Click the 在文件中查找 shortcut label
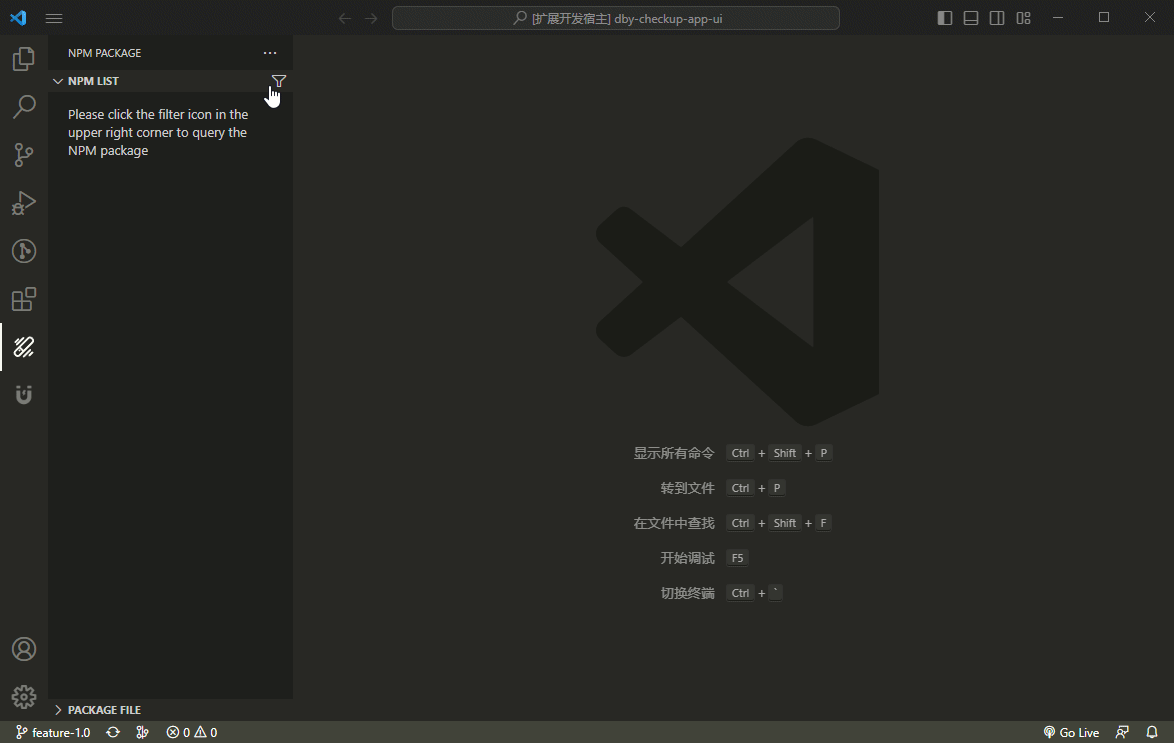 pos(674,524)
